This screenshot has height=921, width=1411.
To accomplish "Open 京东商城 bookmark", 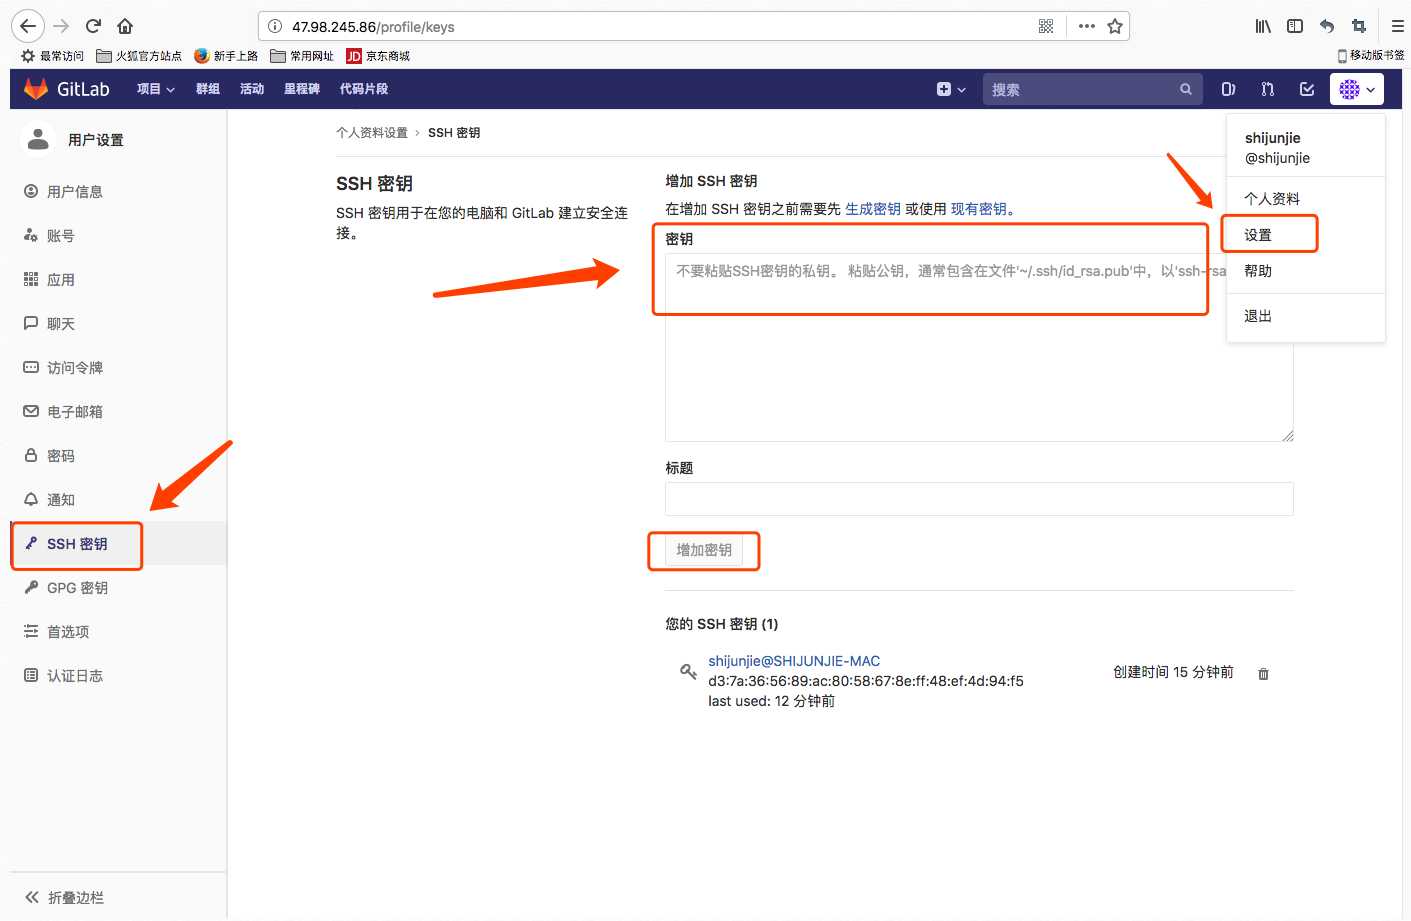I will (x=378, y=56).
